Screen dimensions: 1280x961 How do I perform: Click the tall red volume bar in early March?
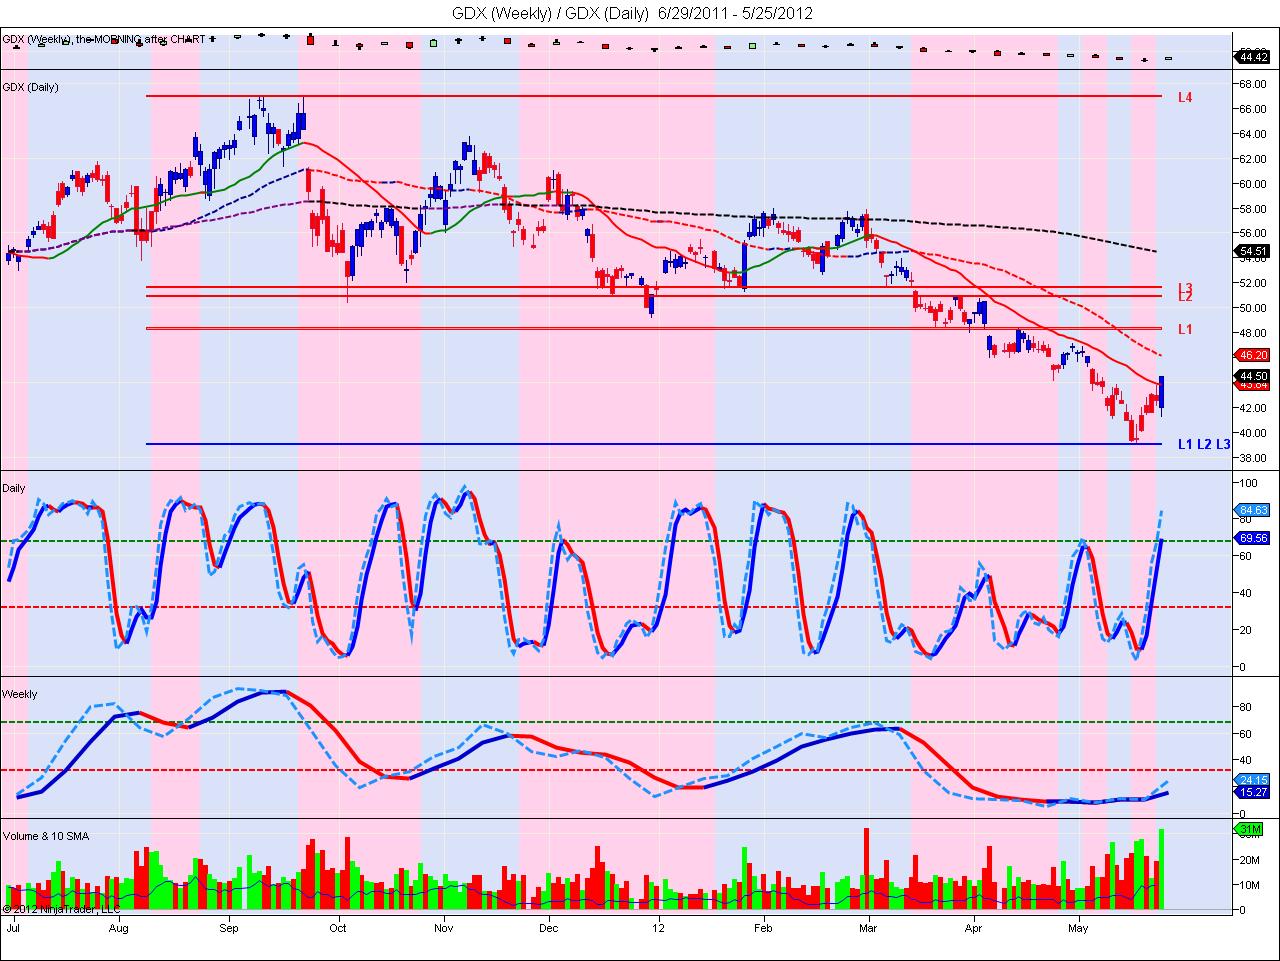(x=866, y=868)
